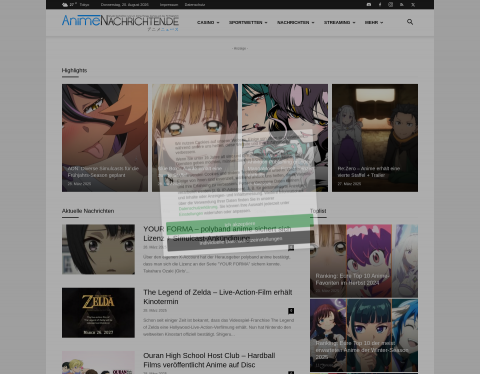Expand the CASINO menu dropdown

[x=208, y=22]
